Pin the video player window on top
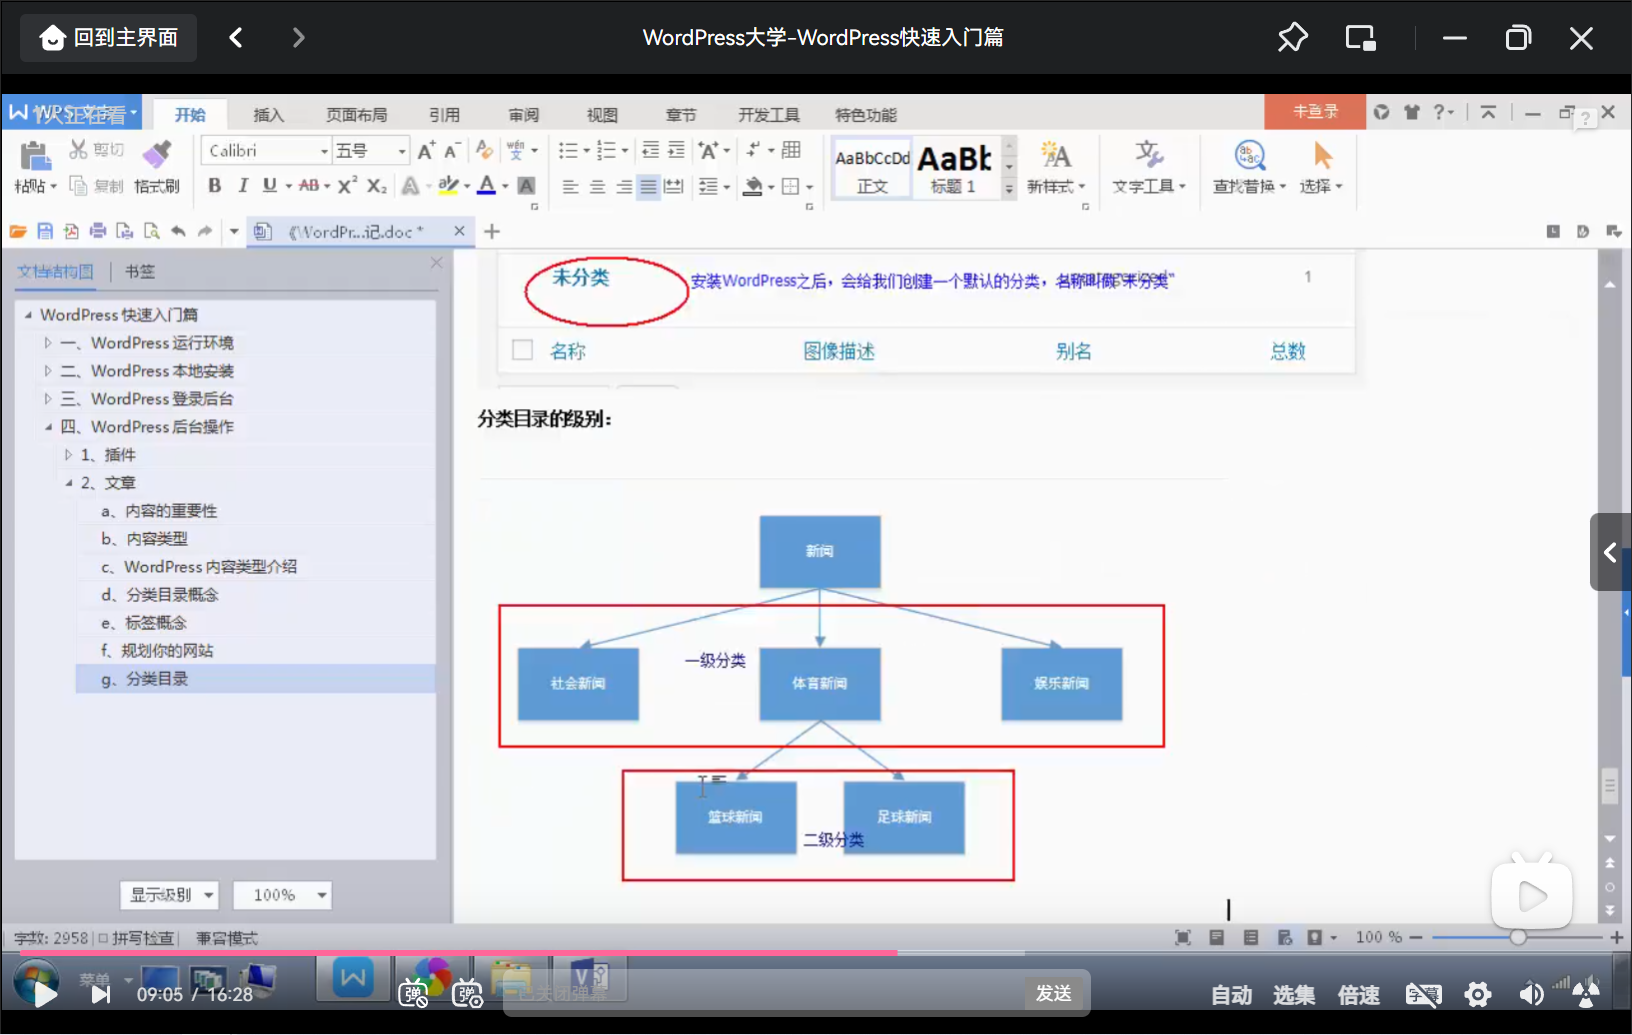 1292,38
